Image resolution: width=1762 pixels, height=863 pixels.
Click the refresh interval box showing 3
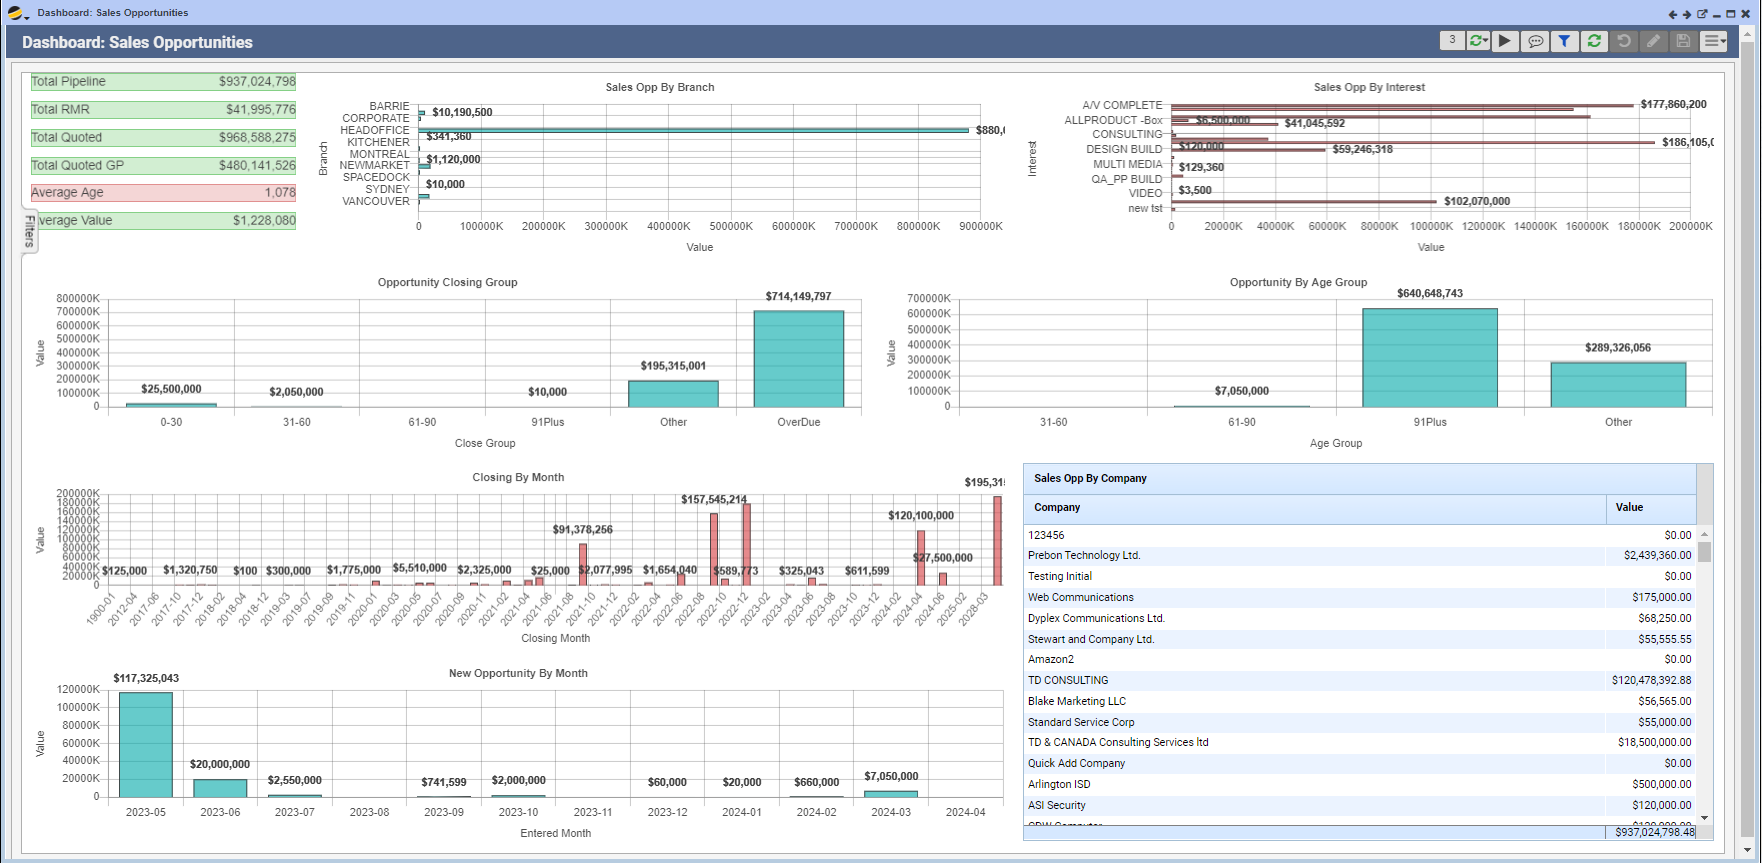click(x=1452, y=40)
